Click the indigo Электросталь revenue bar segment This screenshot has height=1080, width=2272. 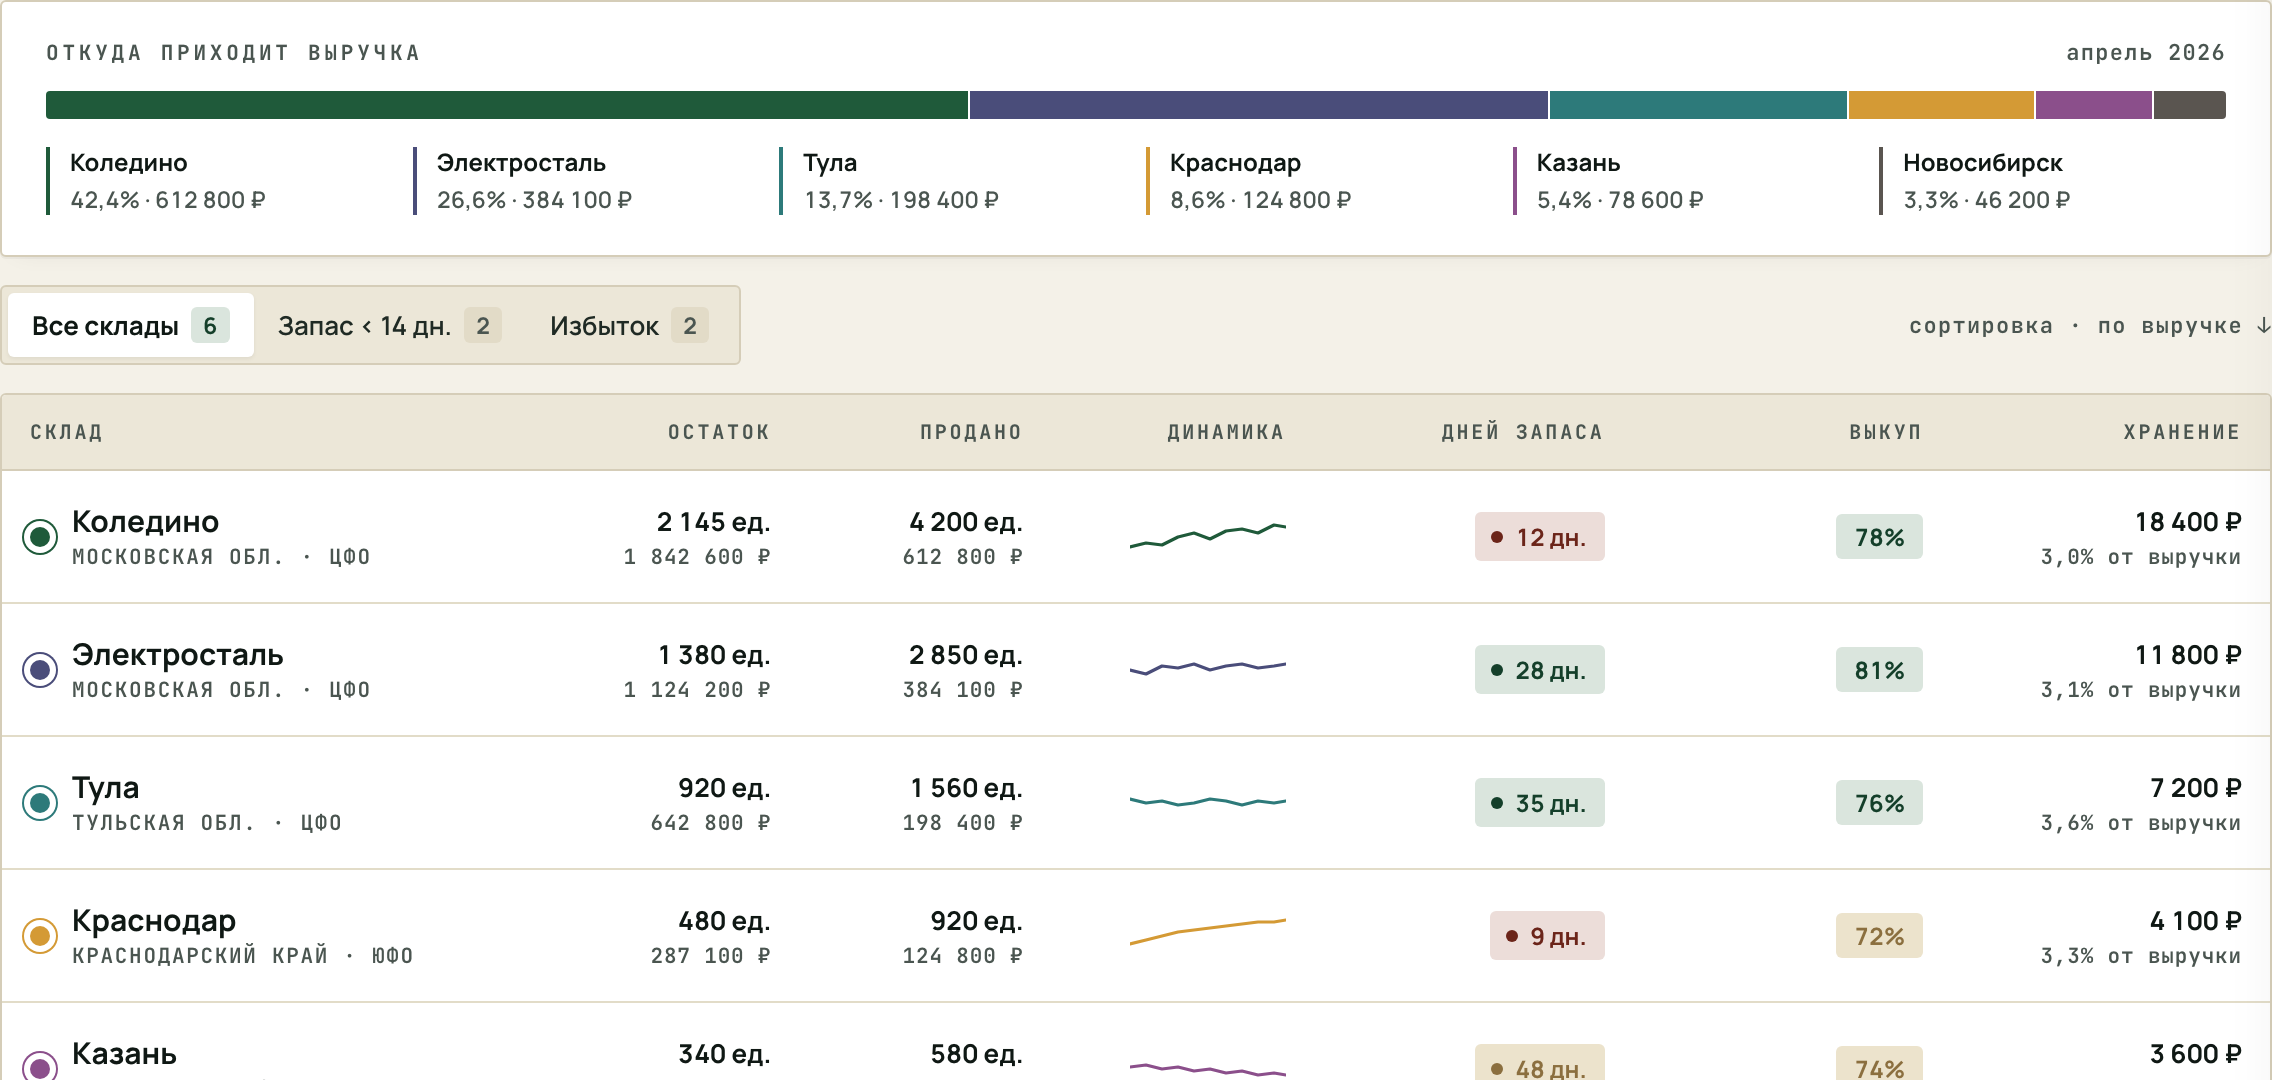pyautogui.click(x=1259, y=105)
